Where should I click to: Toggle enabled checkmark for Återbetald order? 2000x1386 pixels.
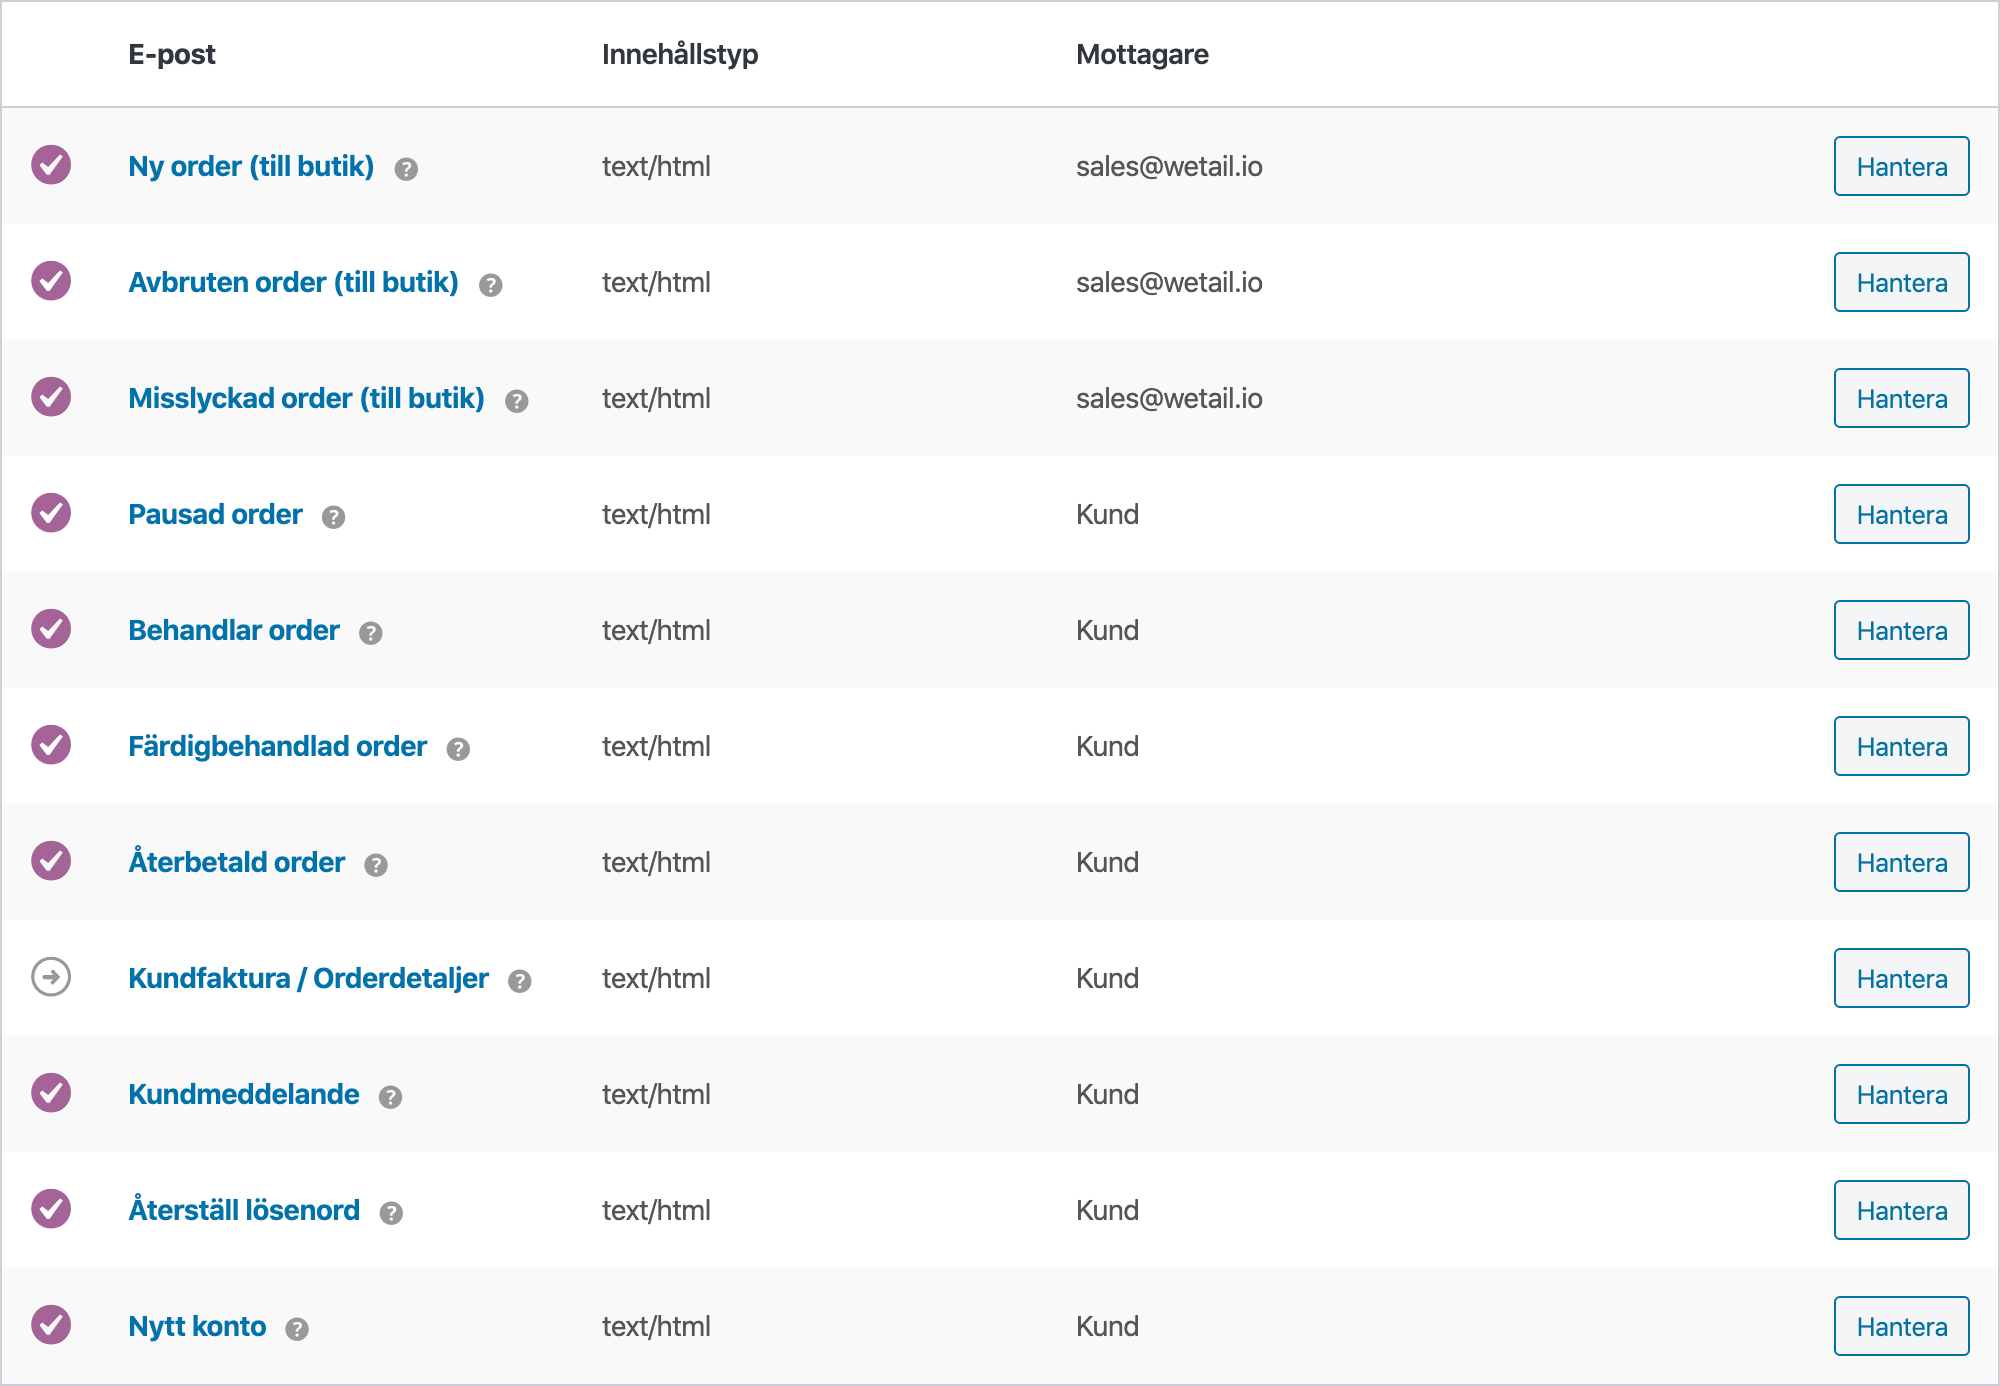point(51,861)
